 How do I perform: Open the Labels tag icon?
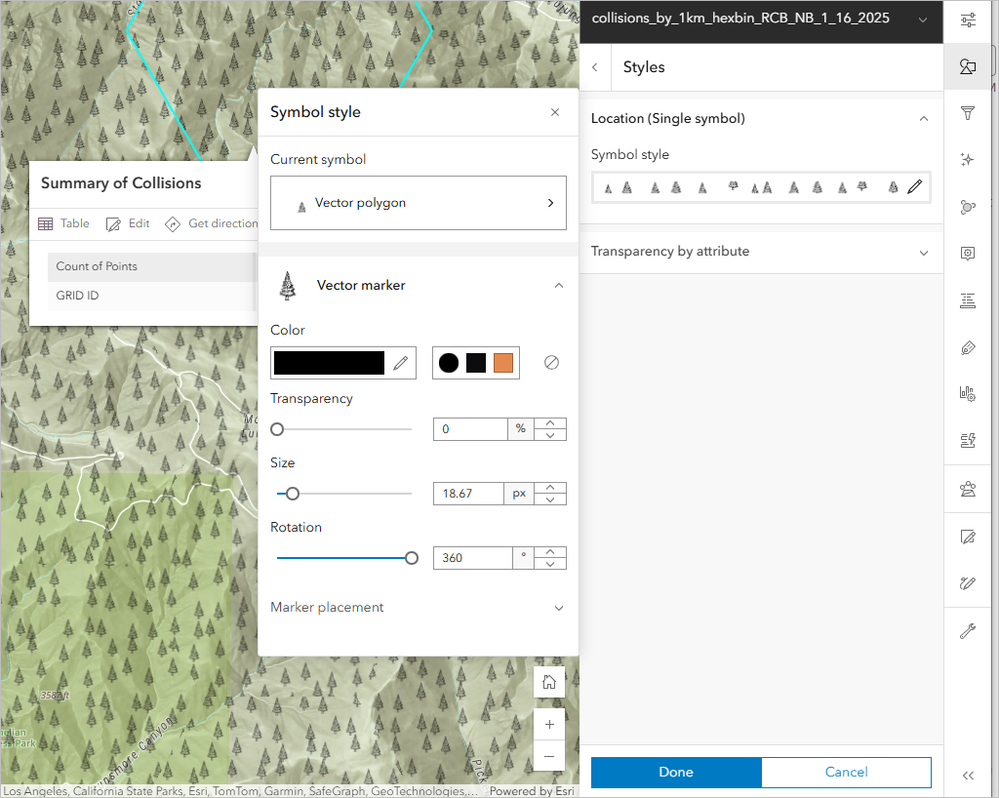coord(968,348)
